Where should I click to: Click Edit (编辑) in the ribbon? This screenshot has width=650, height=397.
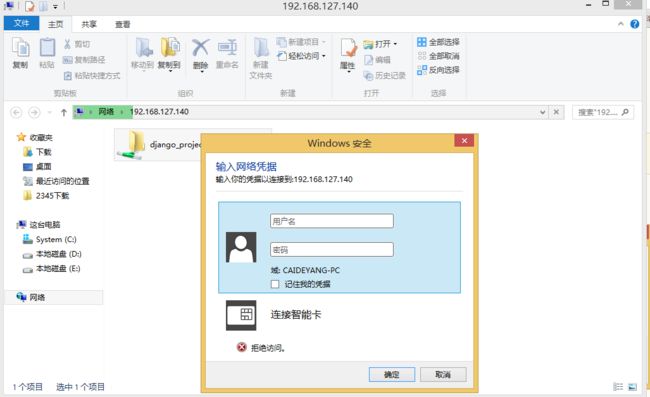coord(377,60)
